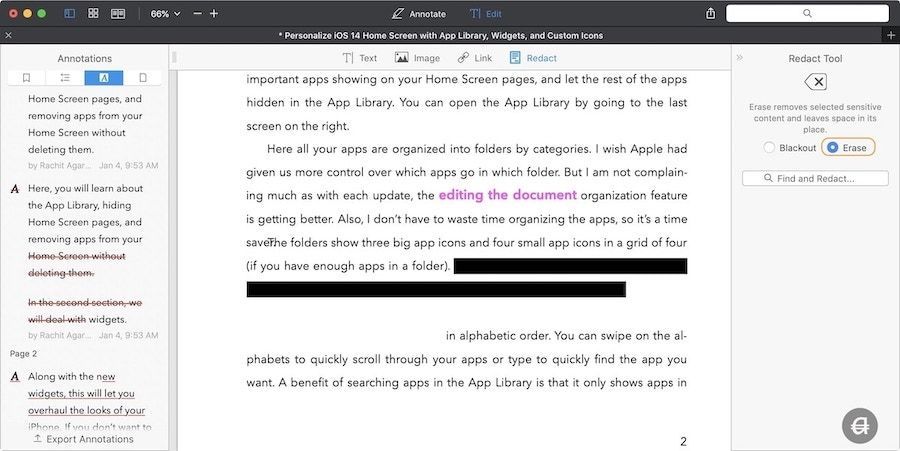
Task: Collapse the Redact Tool panel
Action: pyautogui.click(x=740, y=58)
